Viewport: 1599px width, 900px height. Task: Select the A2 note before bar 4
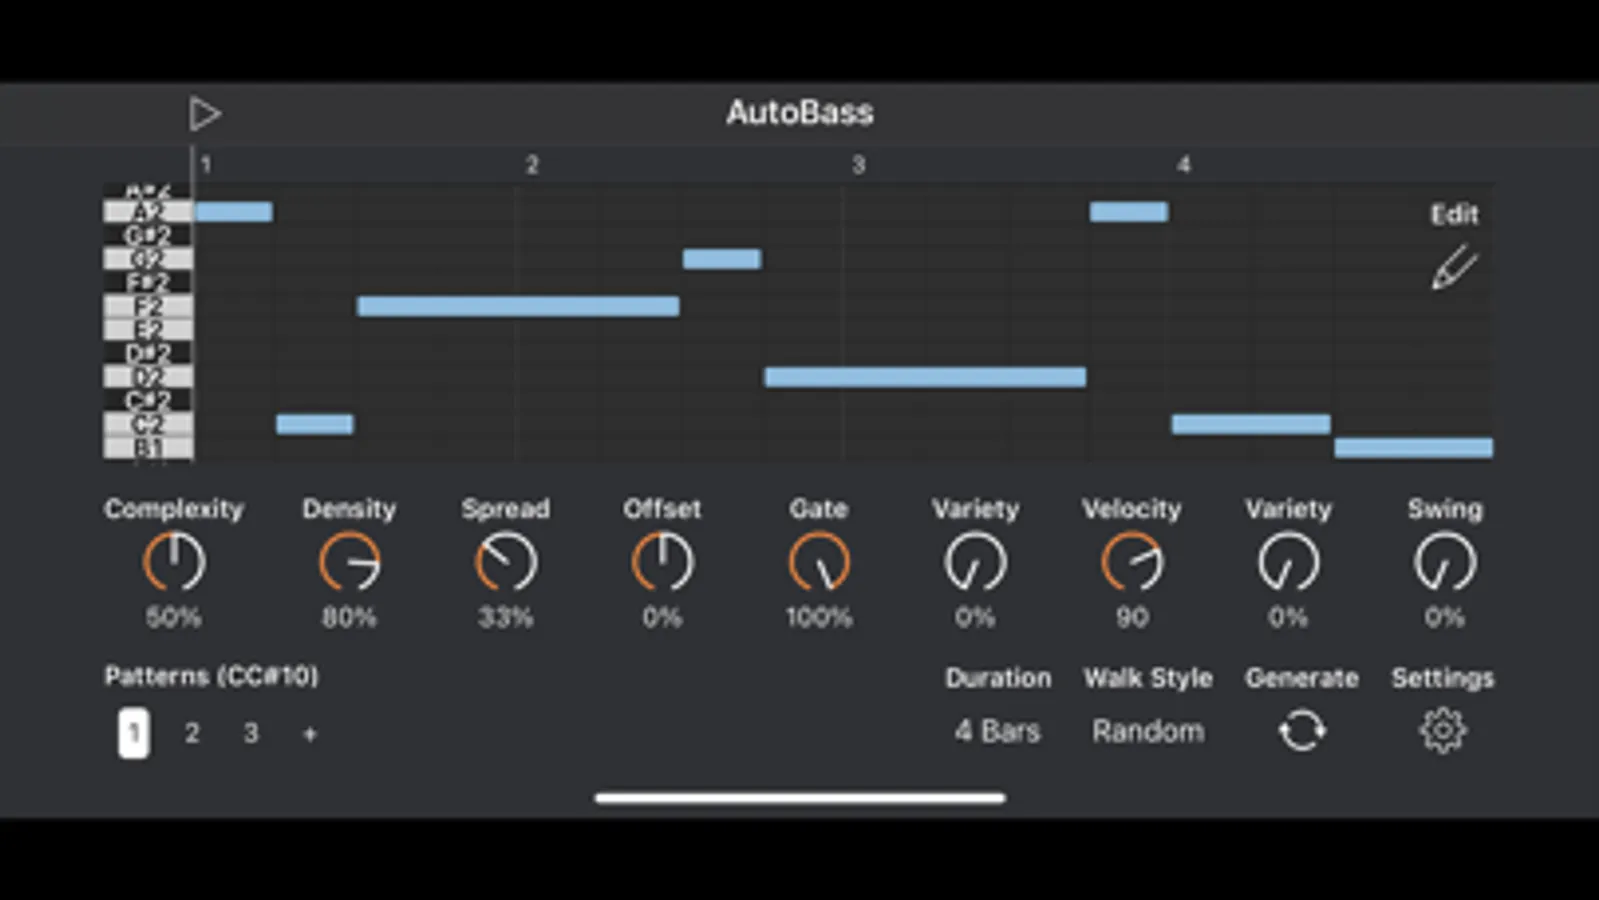(1129, 212)
